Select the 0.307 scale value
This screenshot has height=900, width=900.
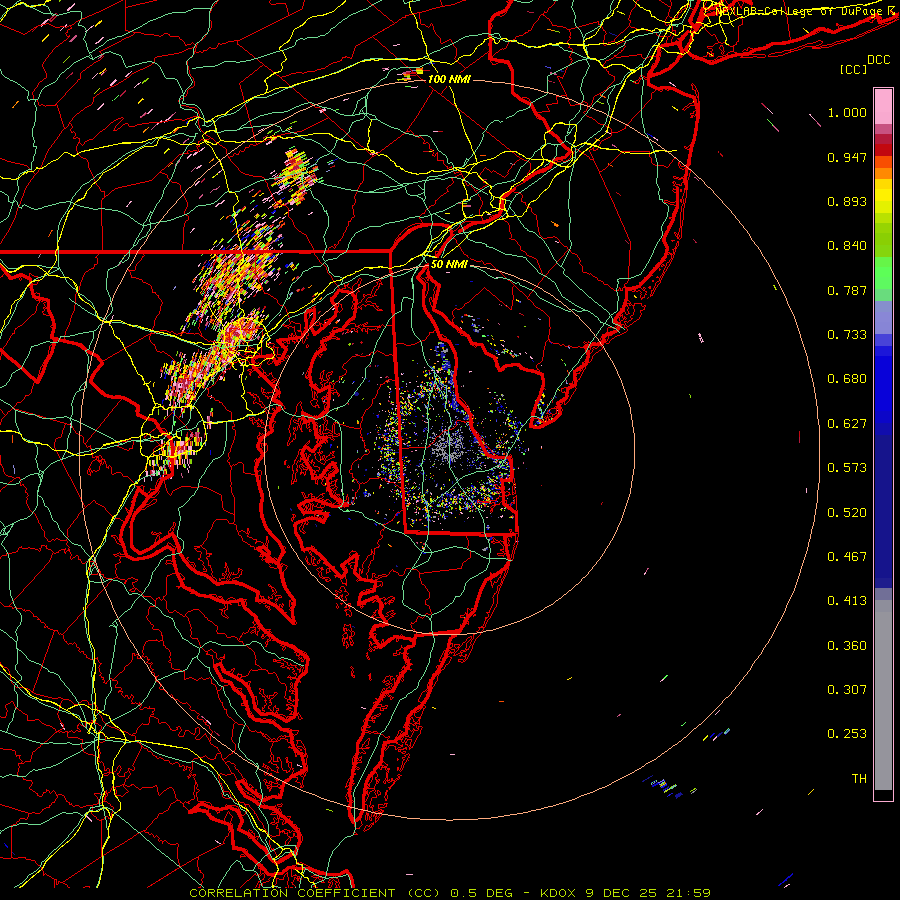tap(847, 690)
